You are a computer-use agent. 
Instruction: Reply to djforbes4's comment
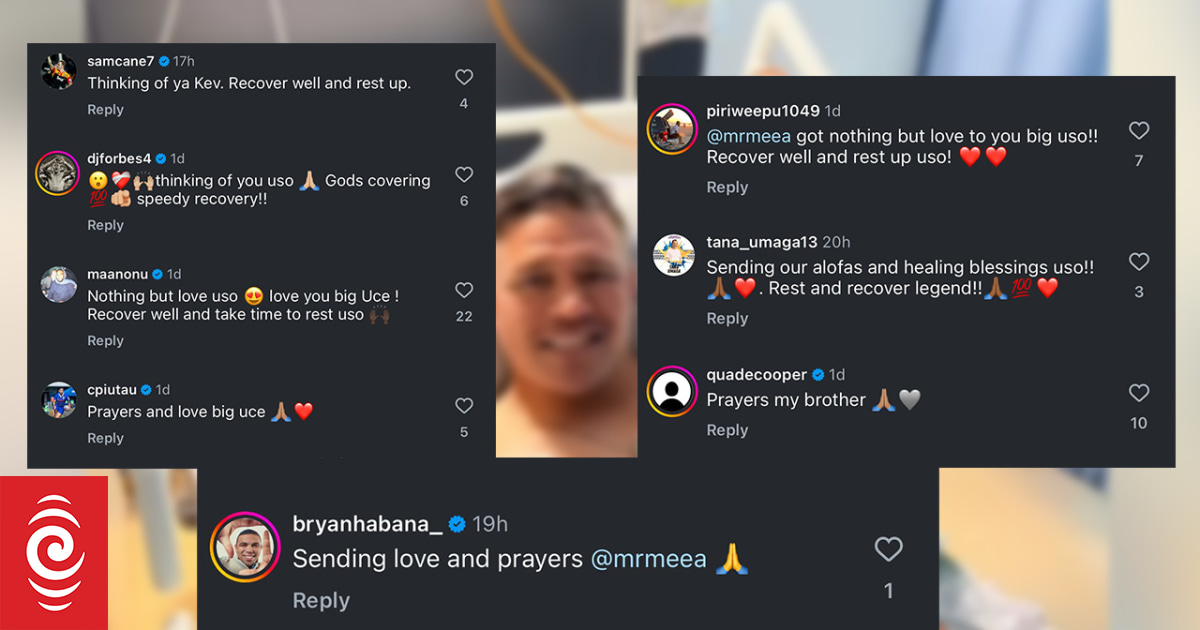[105, 225]
